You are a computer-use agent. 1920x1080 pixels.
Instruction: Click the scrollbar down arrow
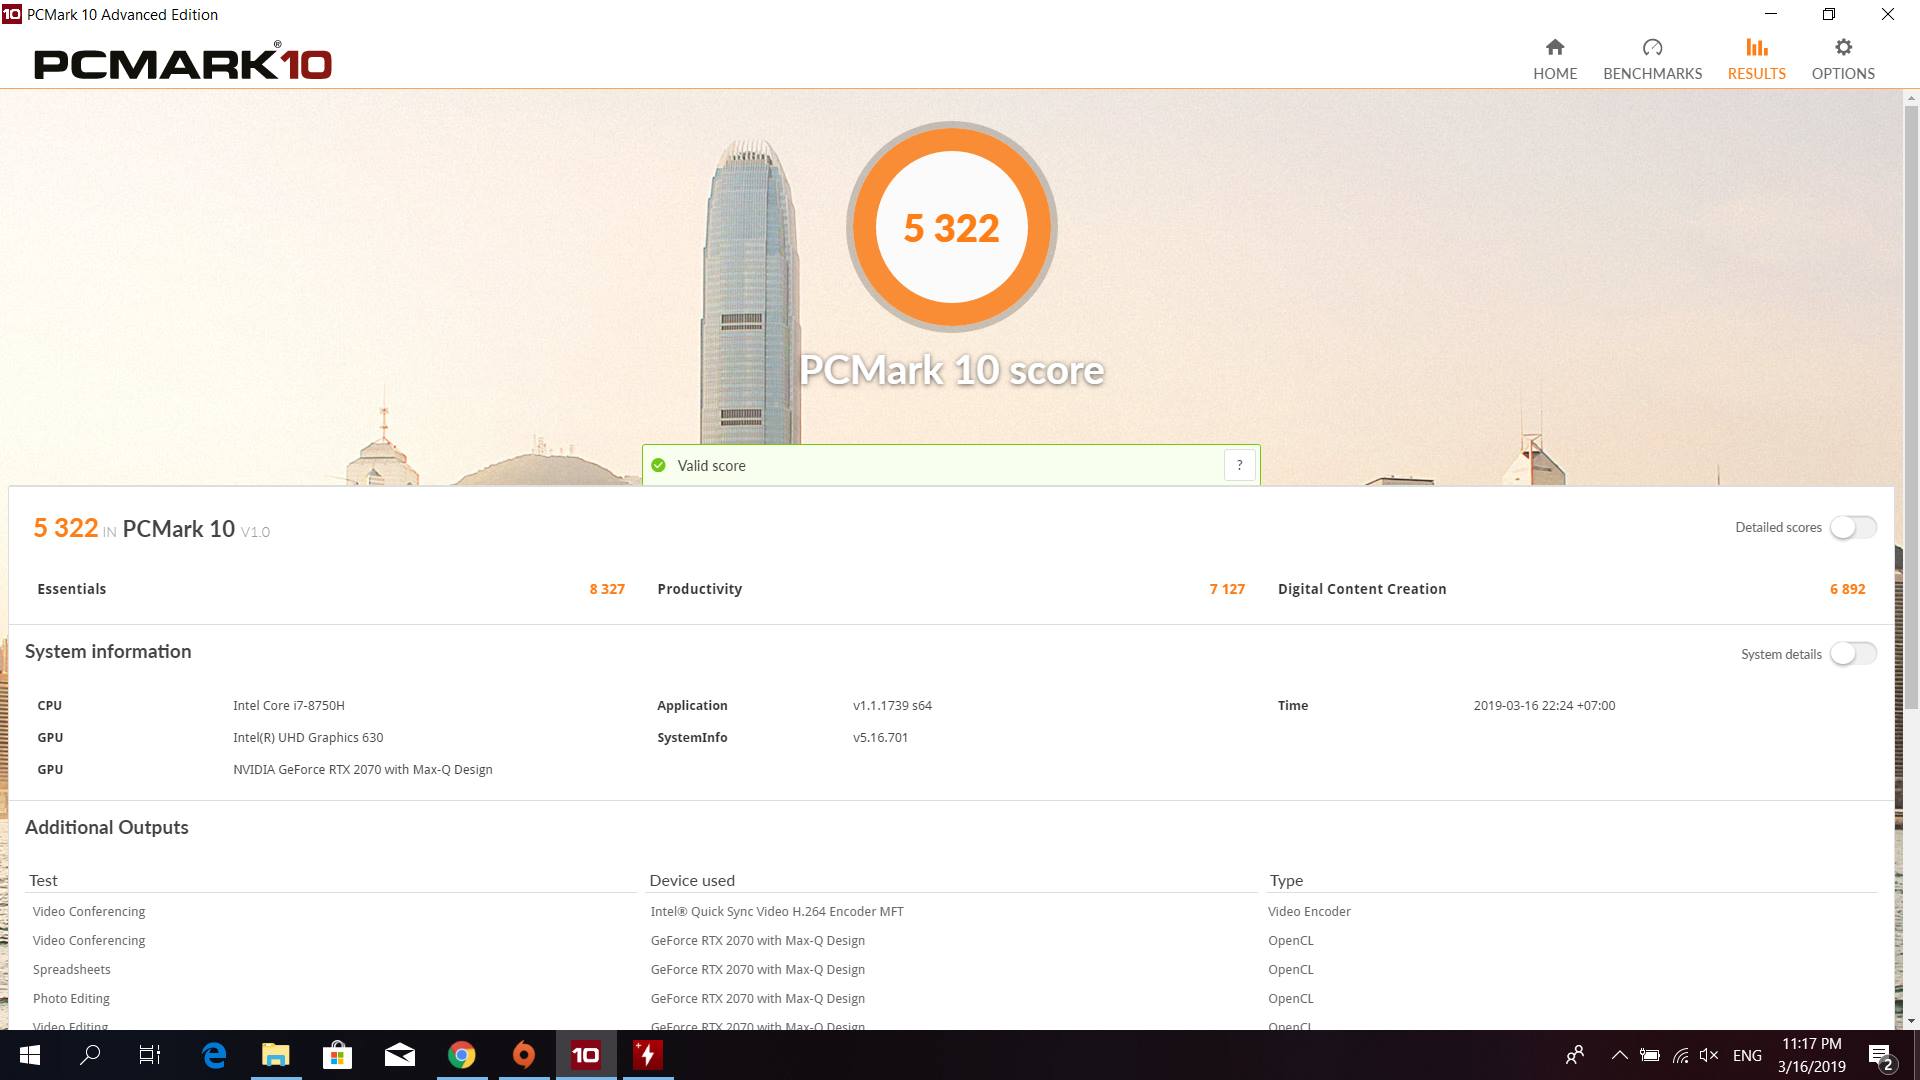coord(1911,1021)
